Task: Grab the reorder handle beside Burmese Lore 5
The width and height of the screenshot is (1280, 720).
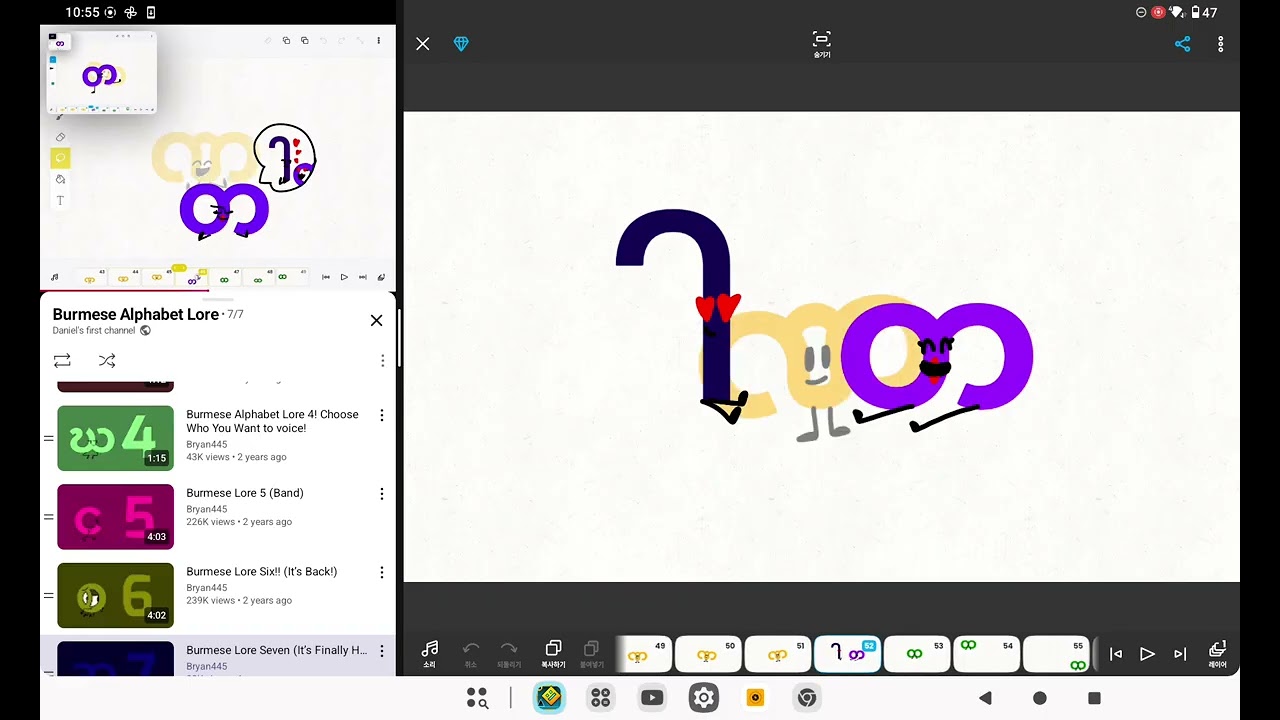Action: 48,517
